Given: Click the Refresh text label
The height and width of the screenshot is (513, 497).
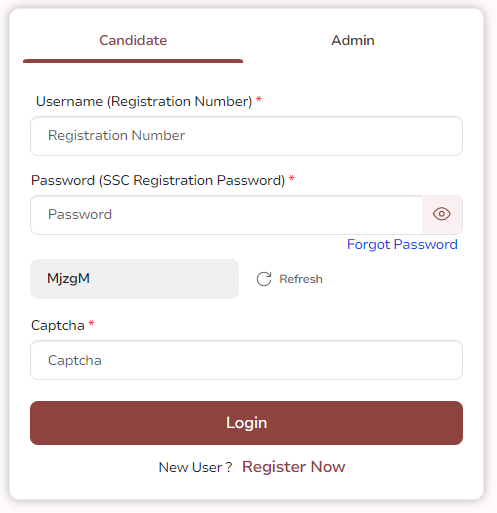Looking at the screenshot, I should tap(301, 279).
